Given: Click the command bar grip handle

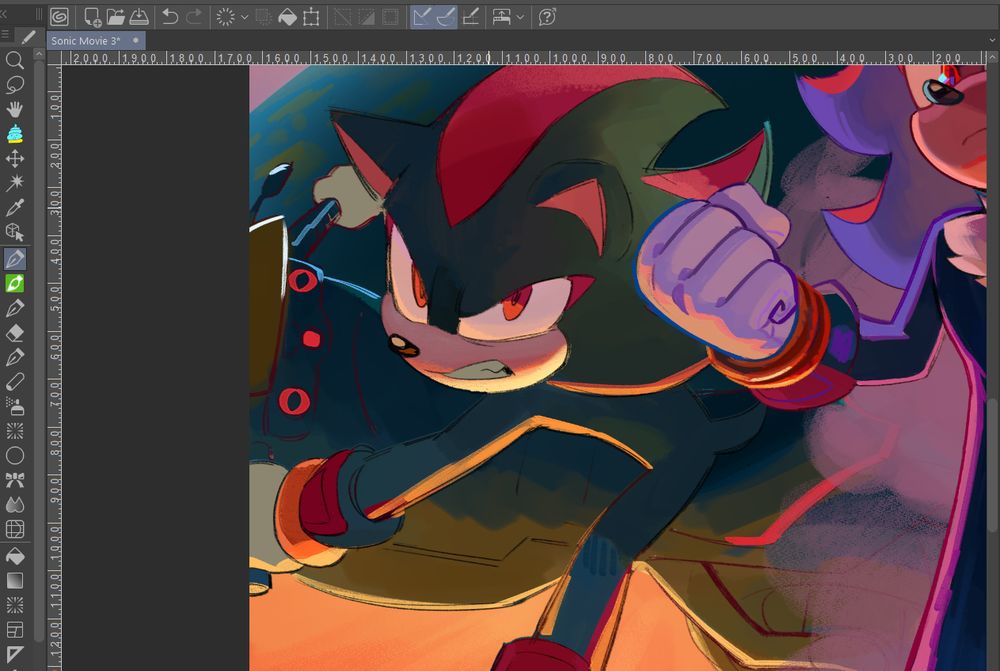Looking at the screenshot, I should pos(39,15).
